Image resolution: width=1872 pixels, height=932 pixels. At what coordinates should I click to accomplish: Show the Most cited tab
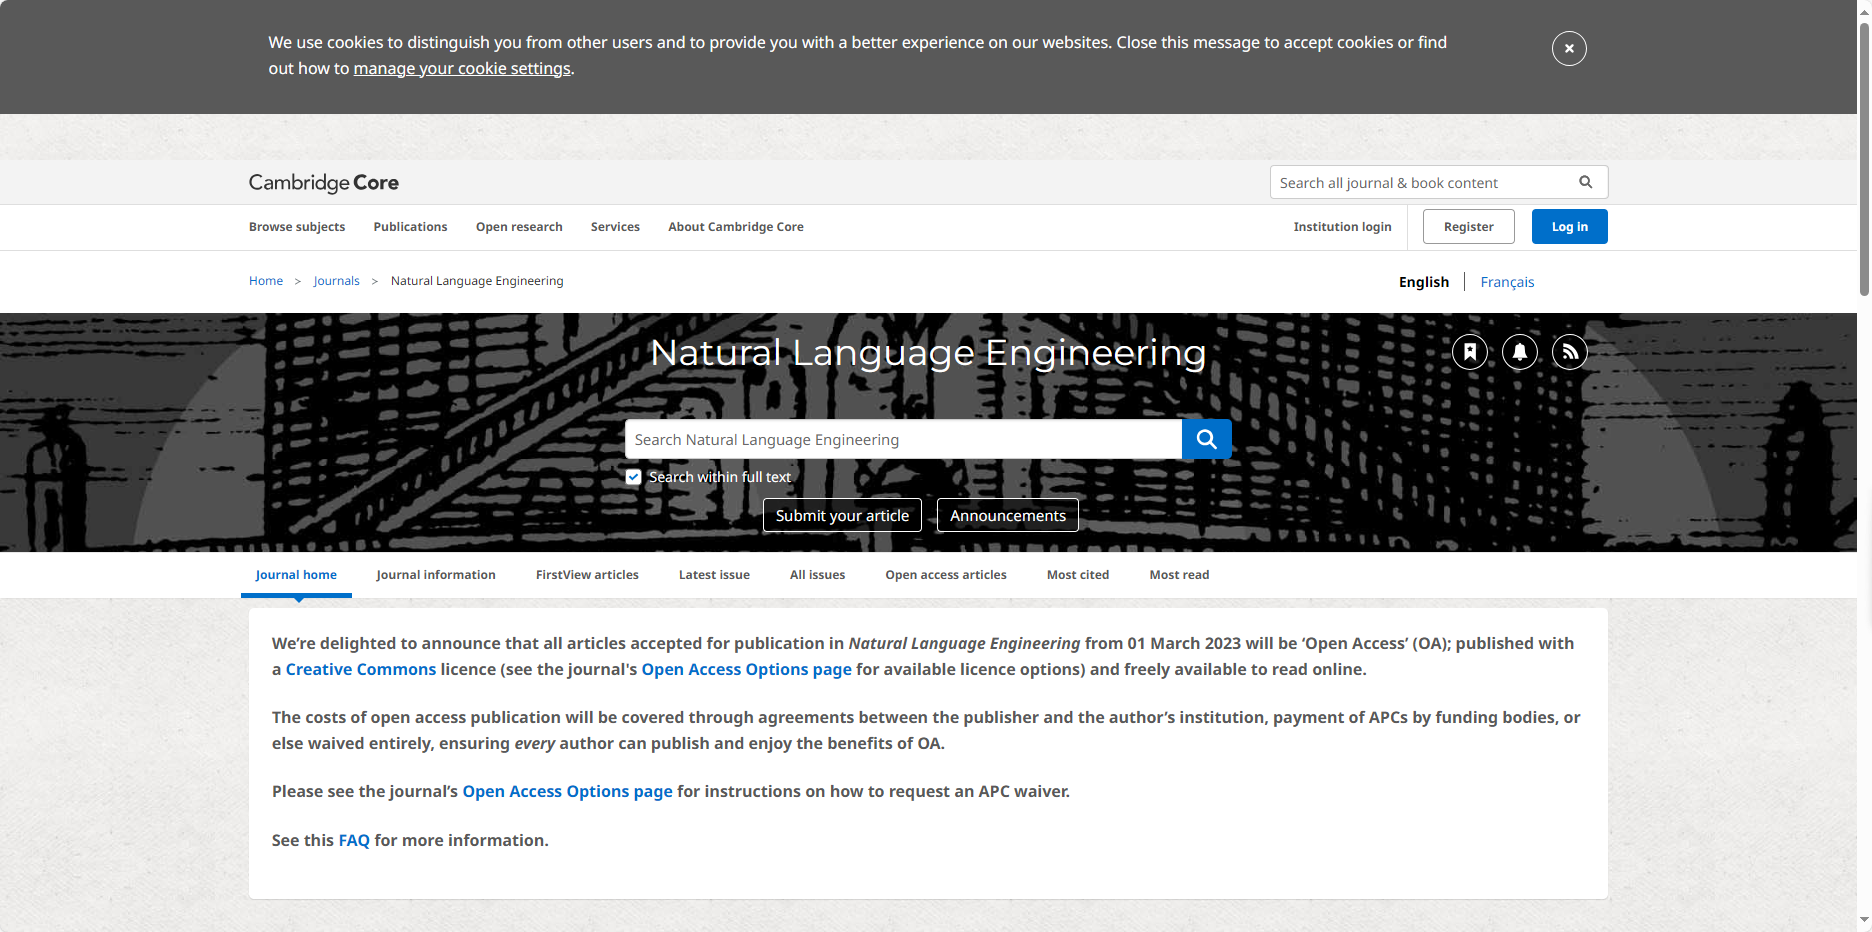(1078, 575)
